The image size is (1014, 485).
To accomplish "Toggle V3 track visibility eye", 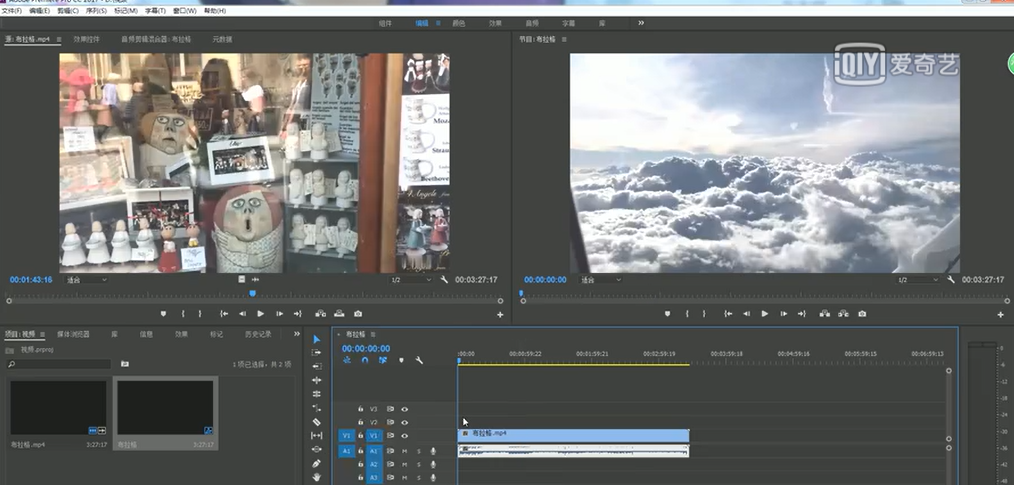I will pyautogui.click(x=405, y=409).
